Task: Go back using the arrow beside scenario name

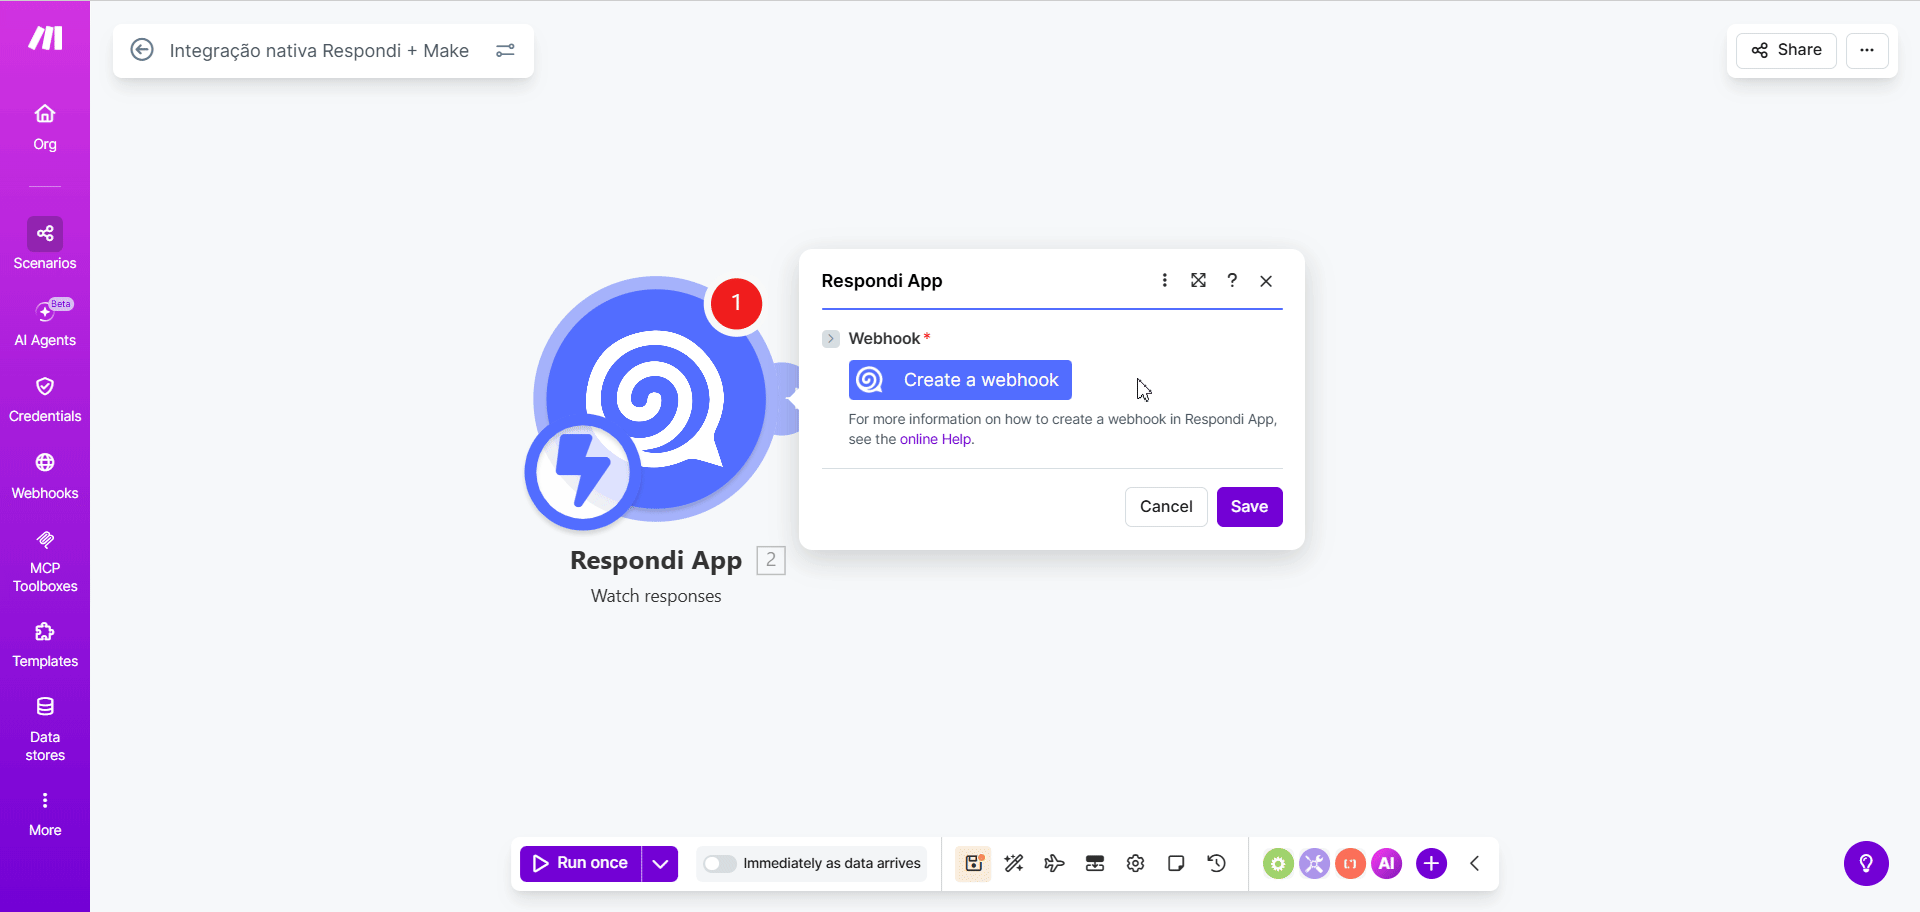Action: 142,50
